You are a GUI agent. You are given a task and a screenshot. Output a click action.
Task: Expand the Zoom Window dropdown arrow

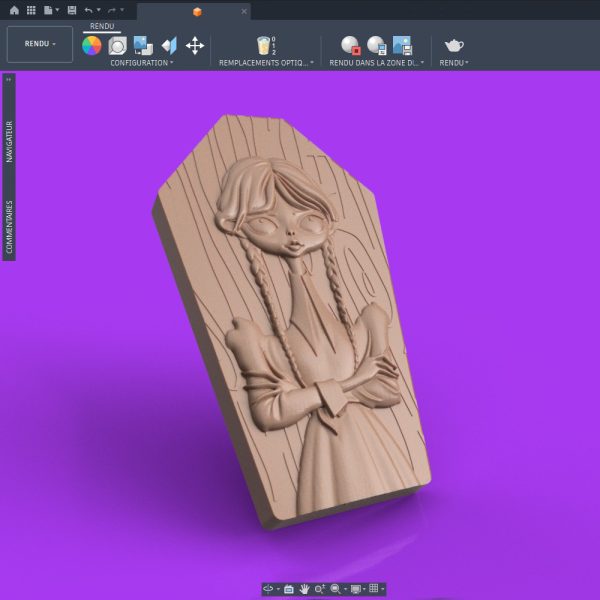click(345, 589)
